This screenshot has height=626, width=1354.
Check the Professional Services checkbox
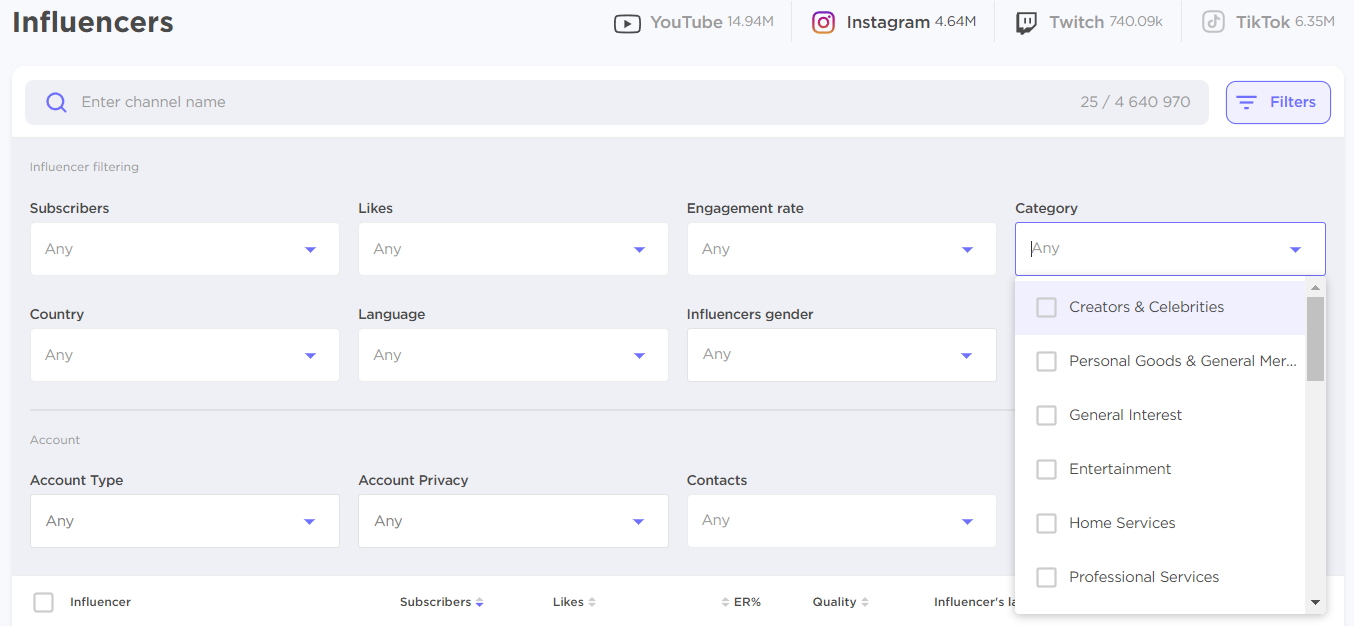coord(1046,577)
